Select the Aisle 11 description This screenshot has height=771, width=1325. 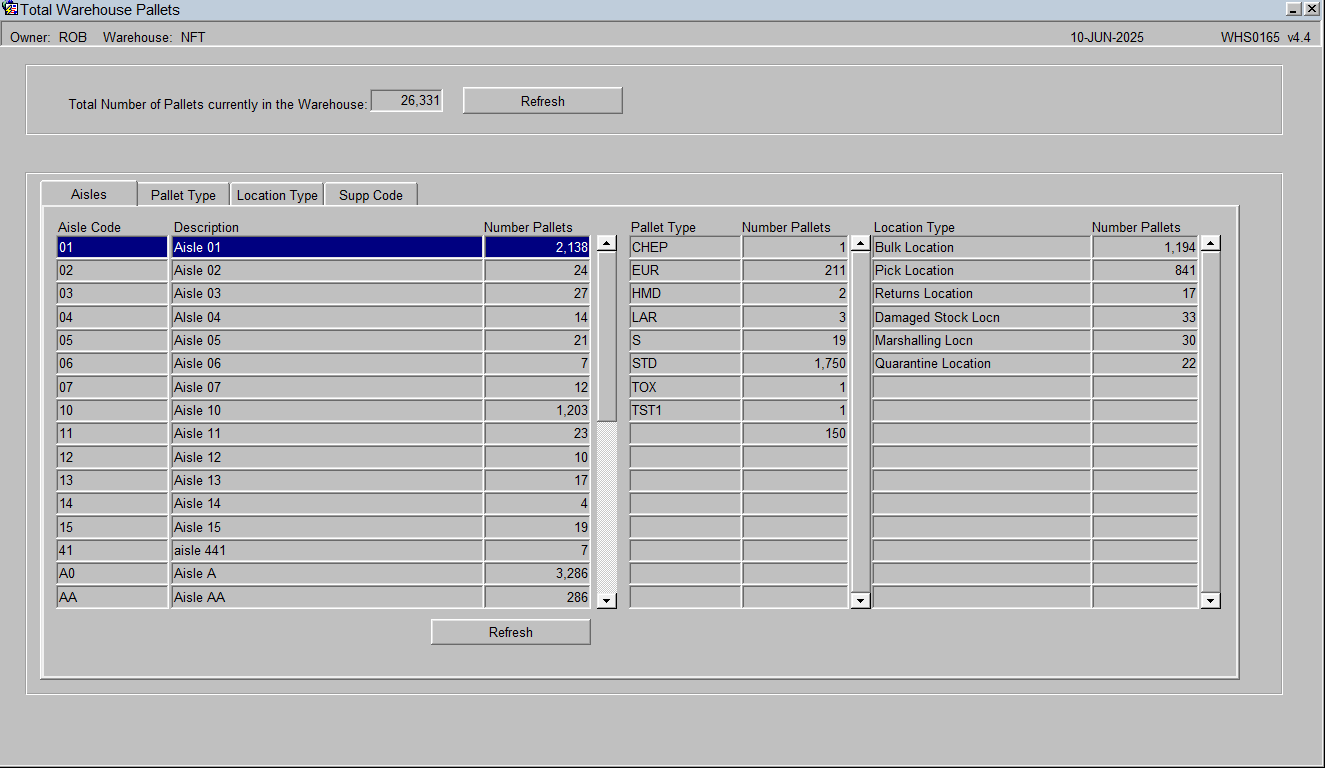point(327,433)
